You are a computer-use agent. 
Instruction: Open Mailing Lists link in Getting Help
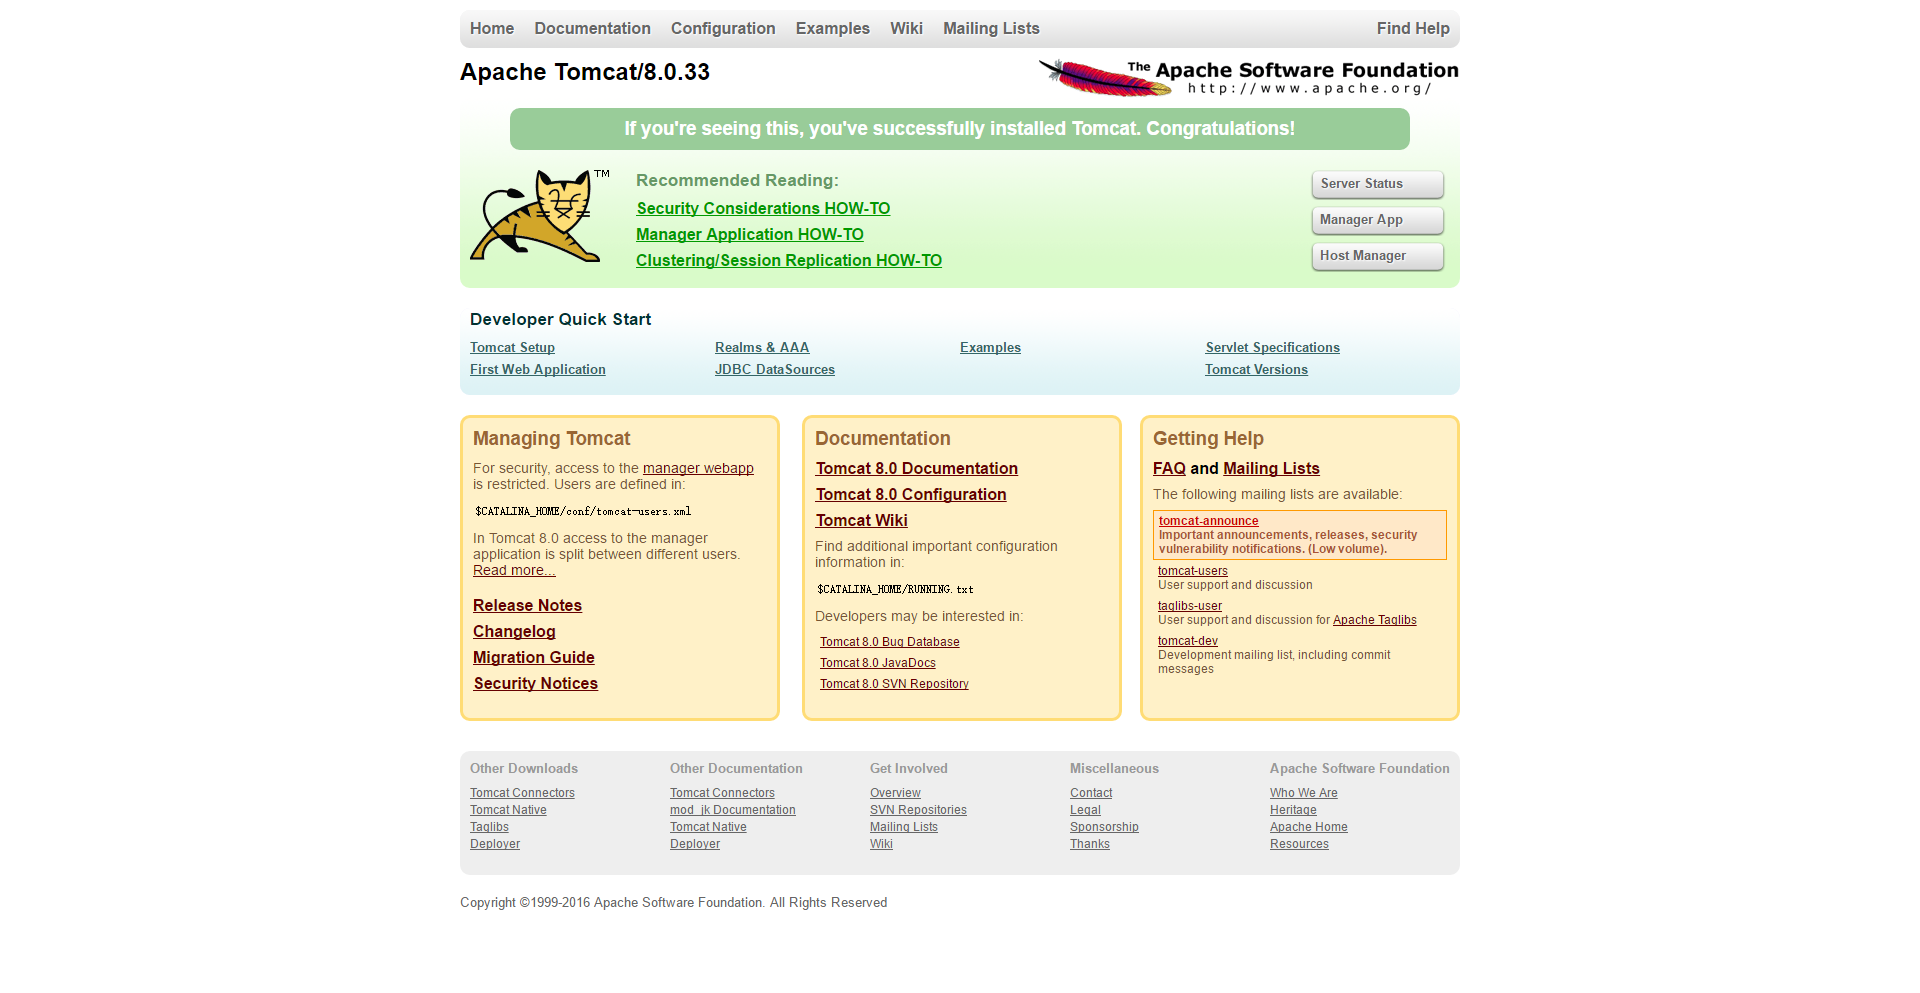(1271, 468)
